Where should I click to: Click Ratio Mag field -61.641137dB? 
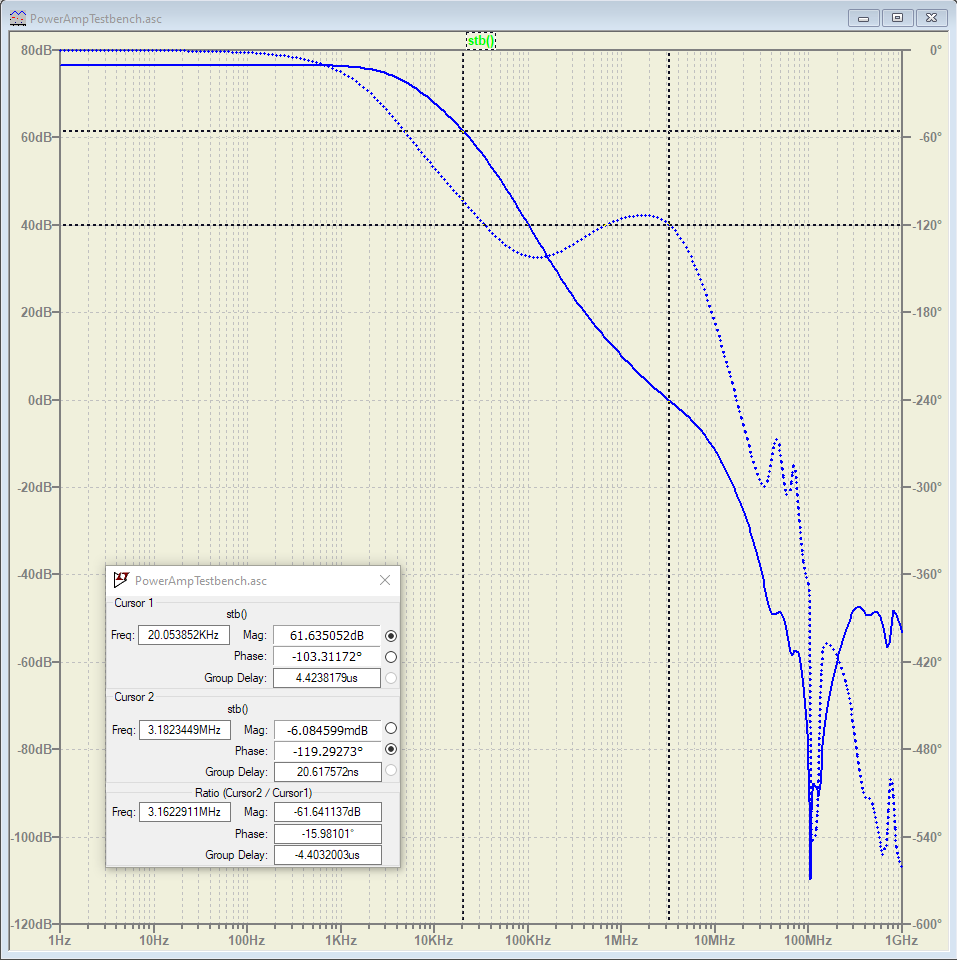point(328,812)
